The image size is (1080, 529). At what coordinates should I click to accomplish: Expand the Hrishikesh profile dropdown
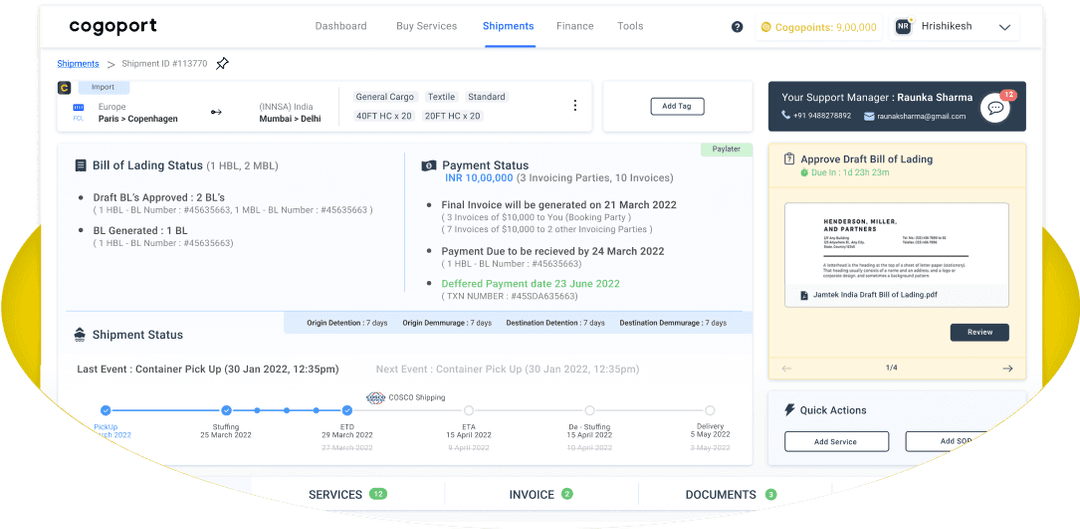[x=1005, y=28]
